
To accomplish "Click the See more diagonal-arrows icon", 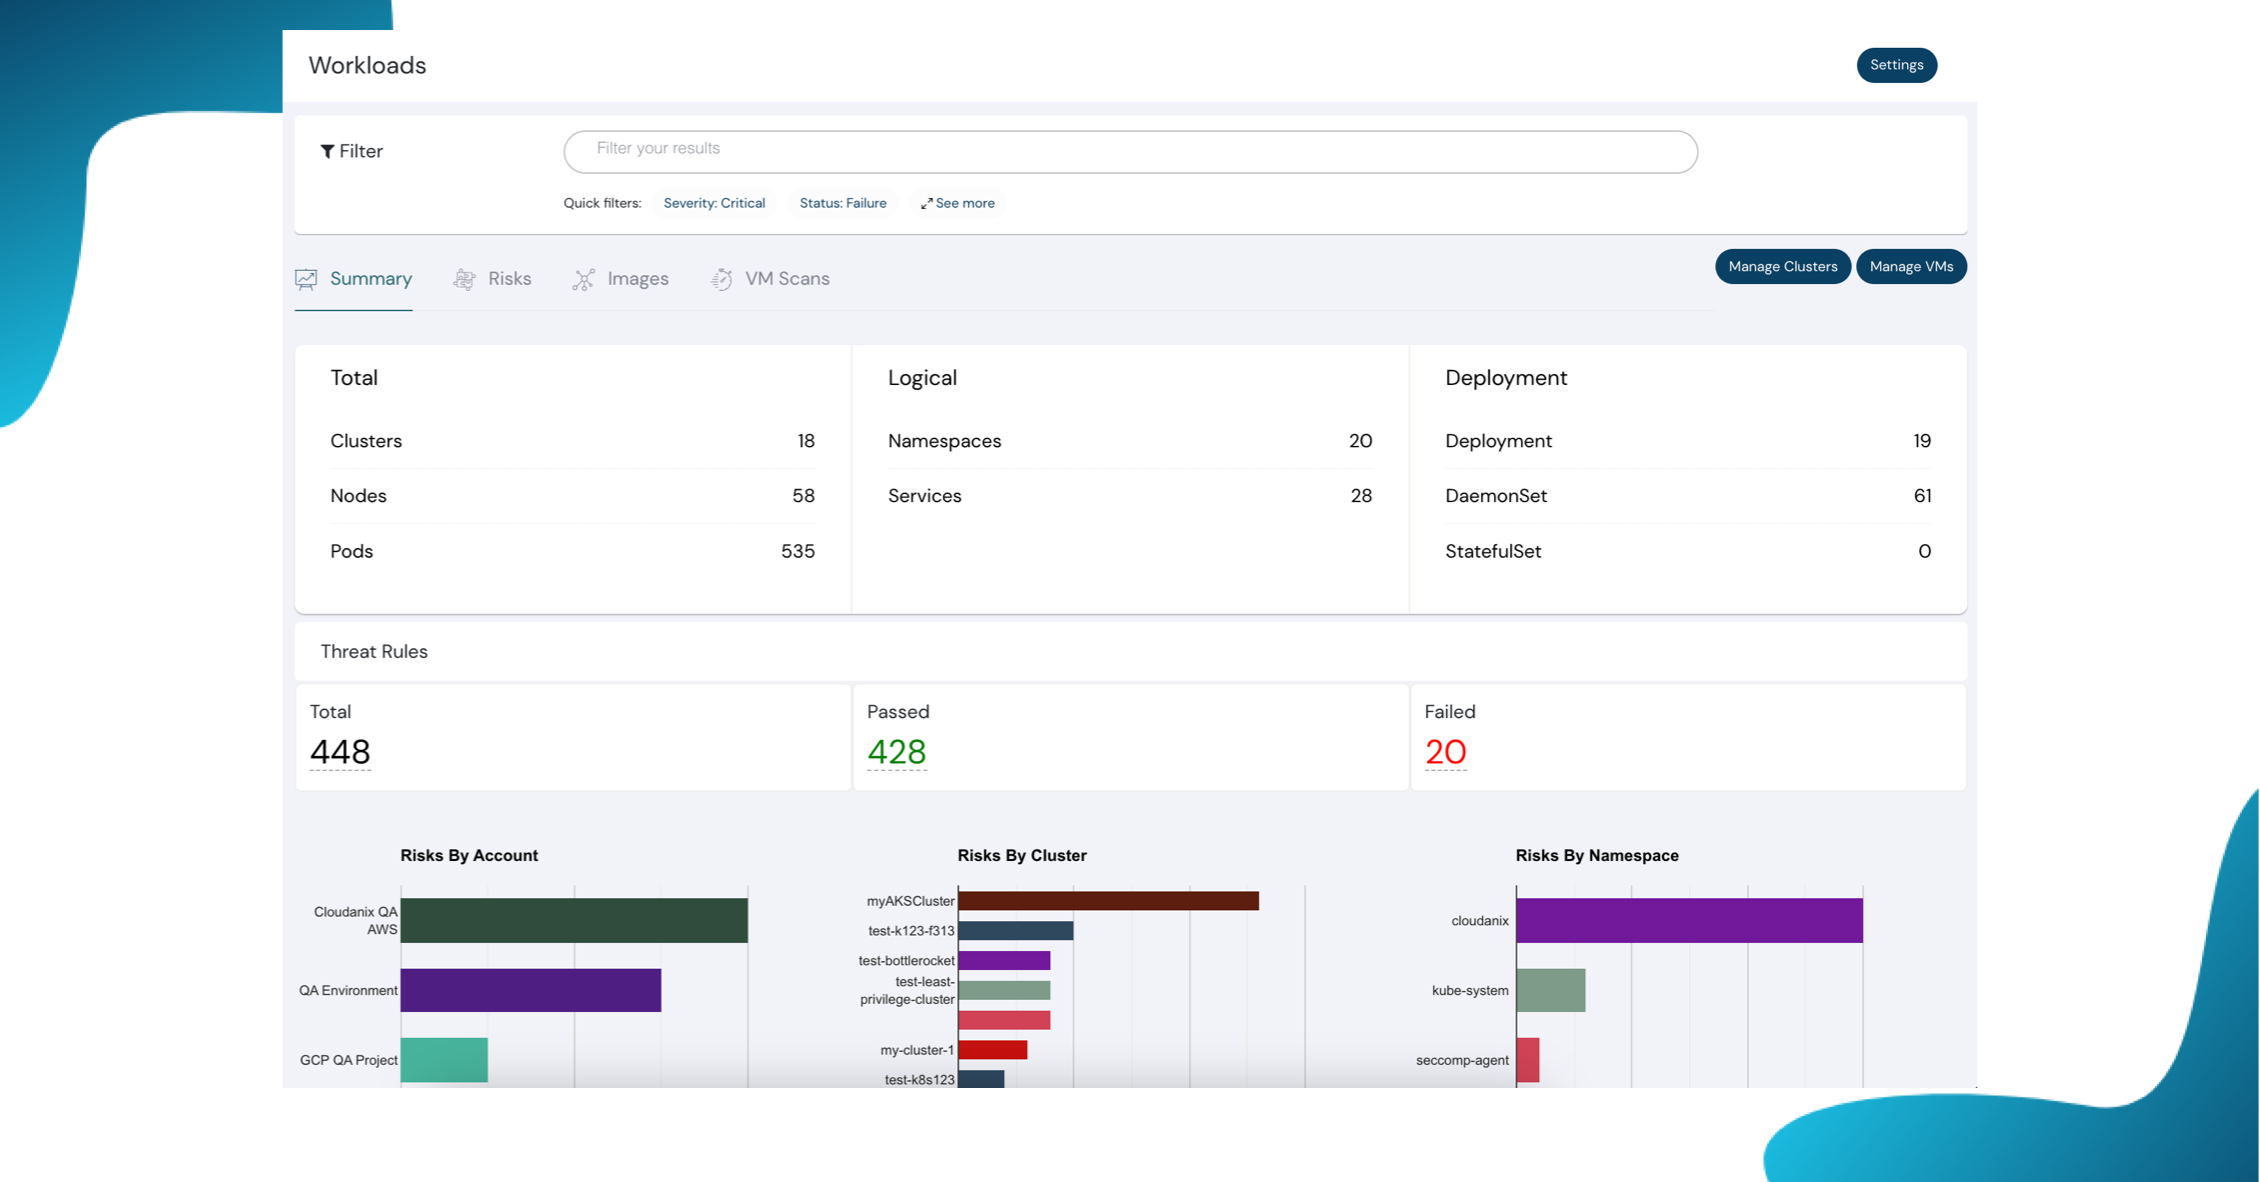I will (x=925, y=203).
